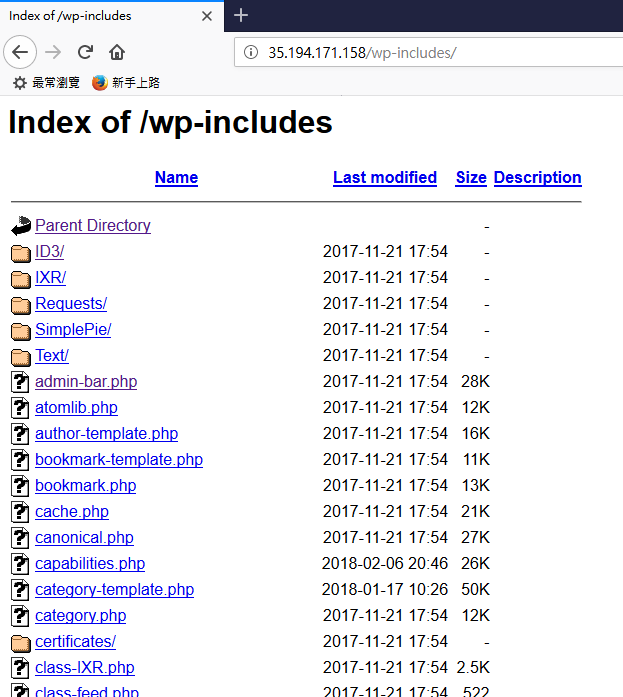
Task: Show site info via the address bar info icon
Action: click(x=251, y=52)
